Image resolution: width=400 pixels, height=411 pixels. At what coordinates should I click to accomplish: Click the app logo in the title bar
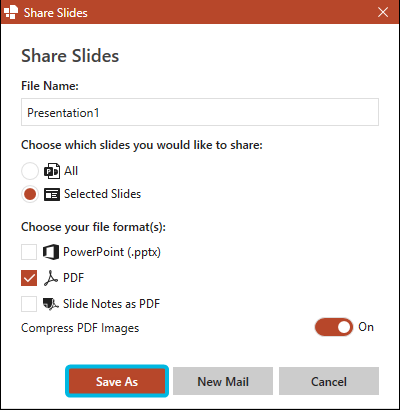(x=11, y=12)
